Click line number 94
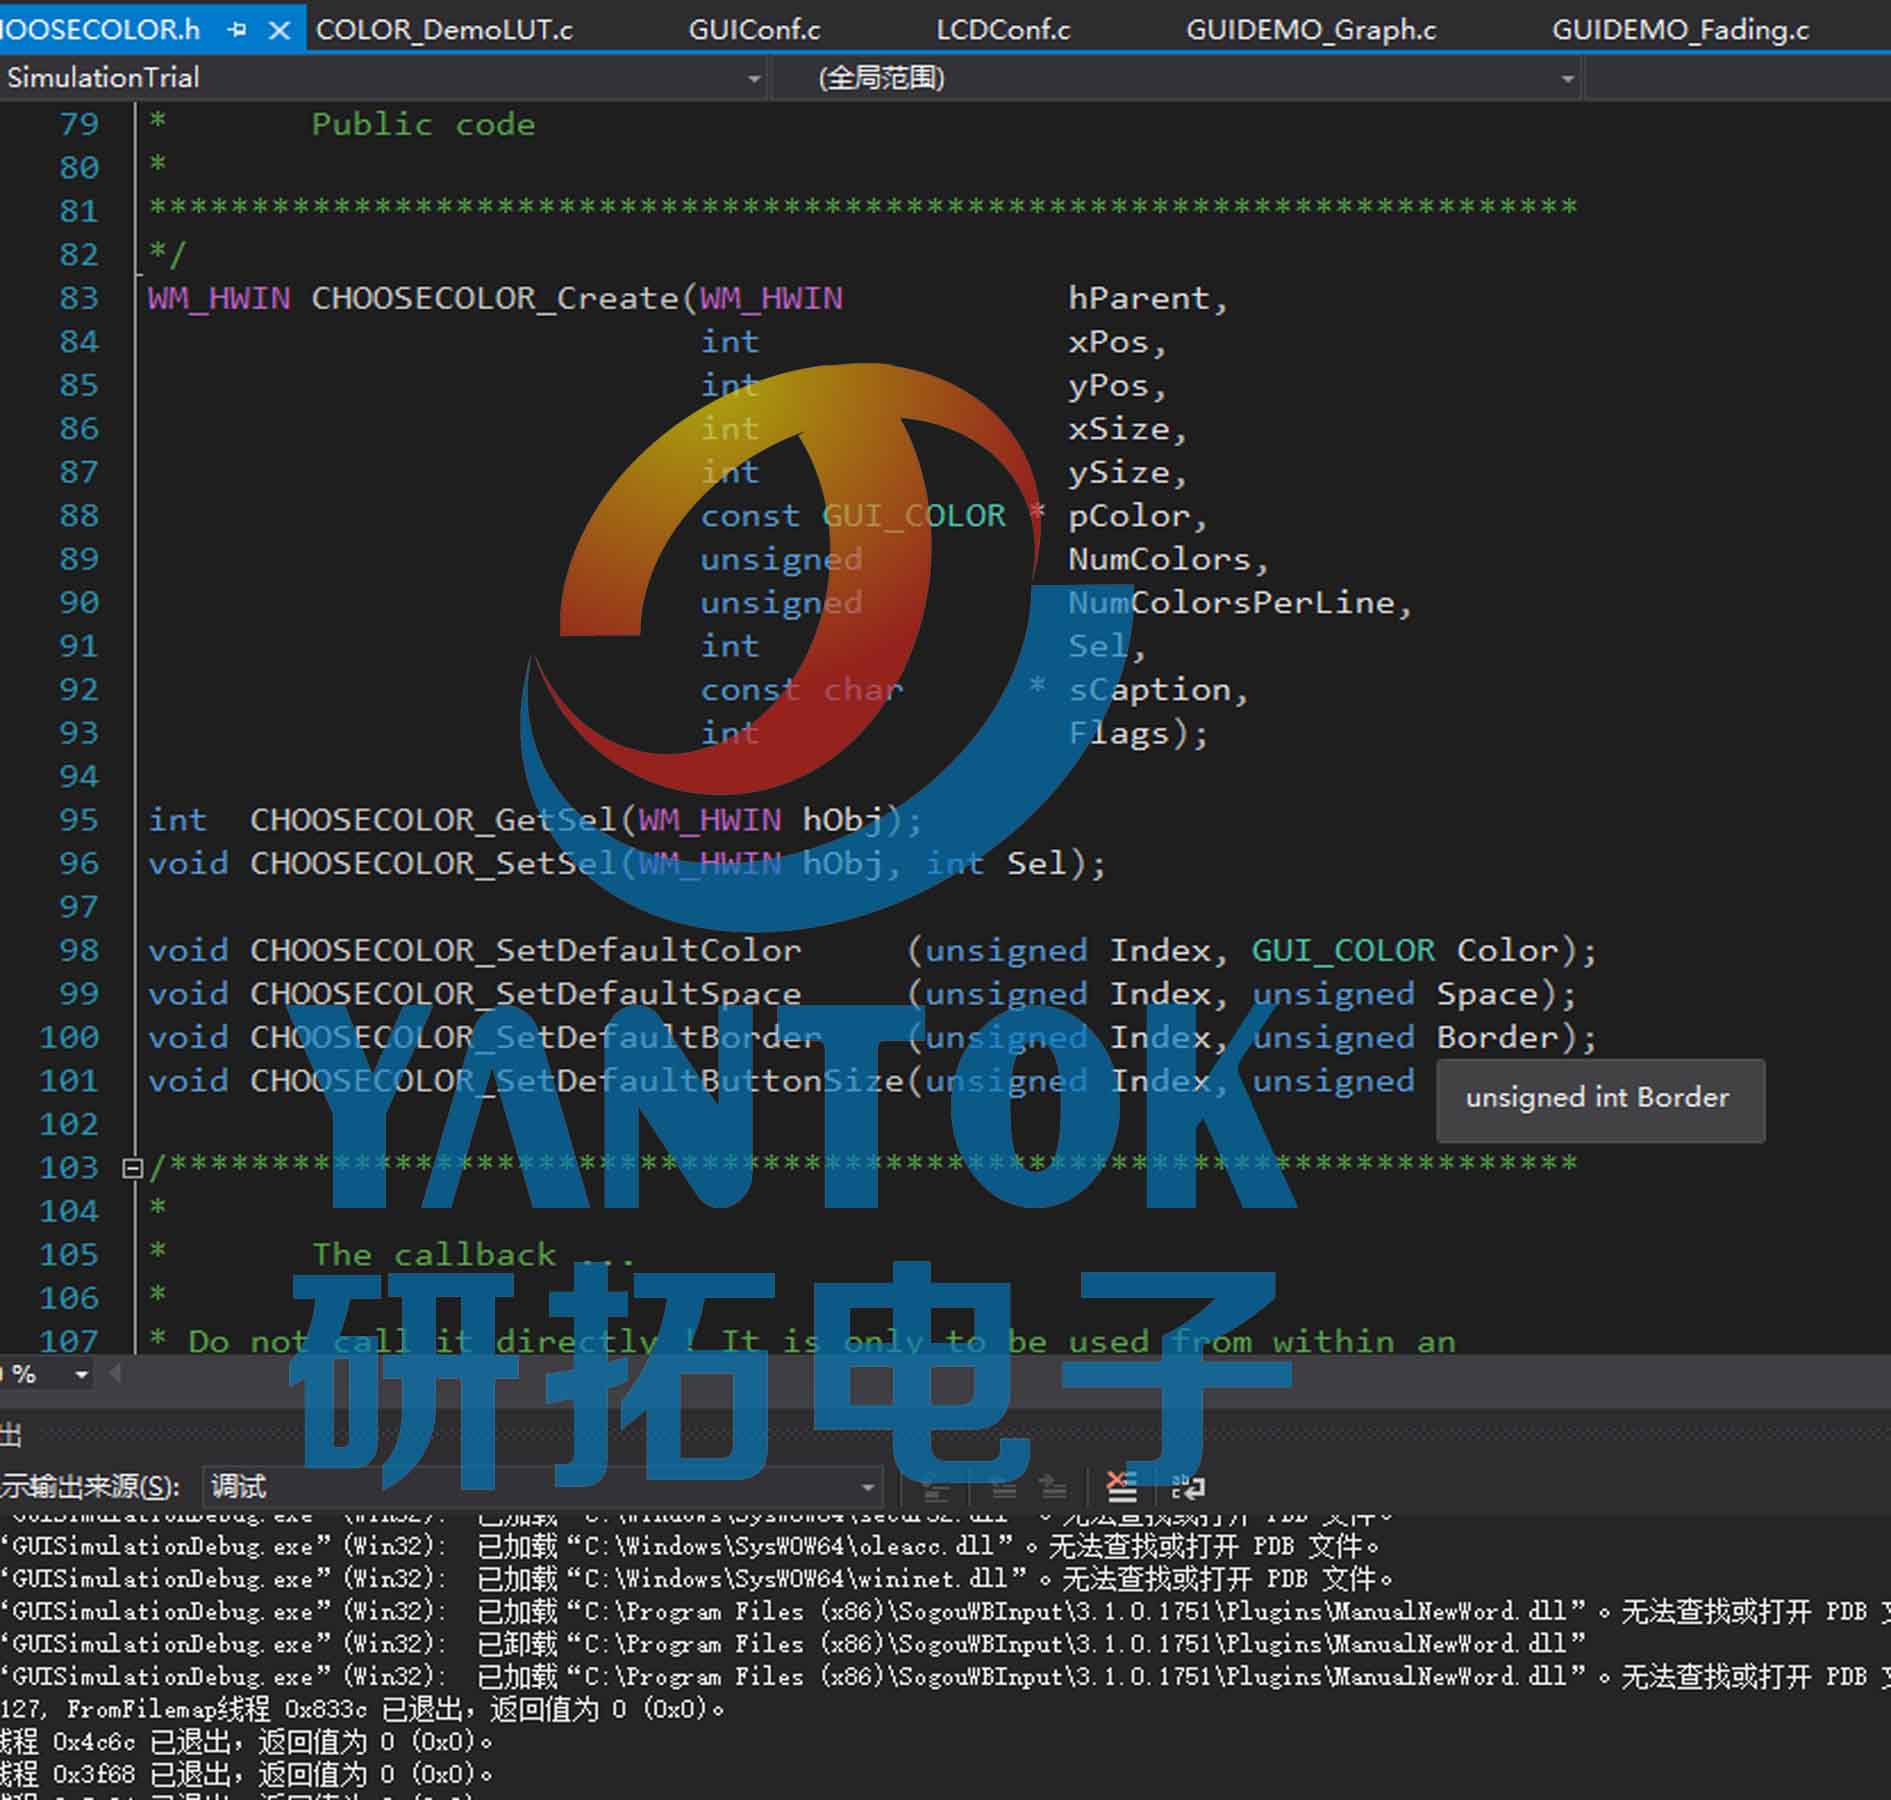 click(x=79, y=777)
